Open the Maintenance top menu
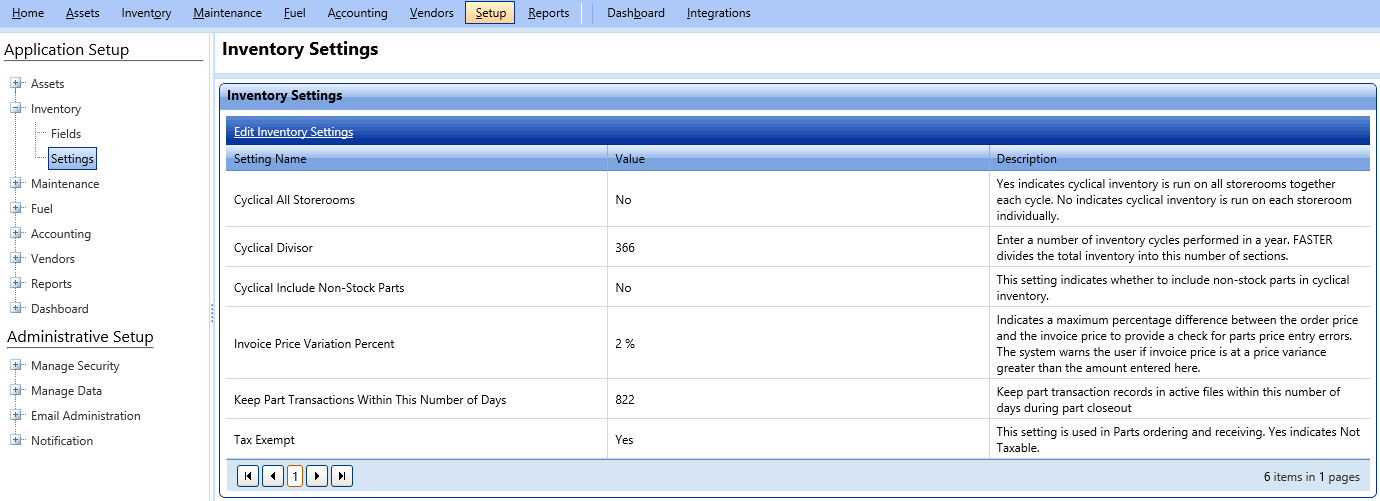 pos(227,13)
